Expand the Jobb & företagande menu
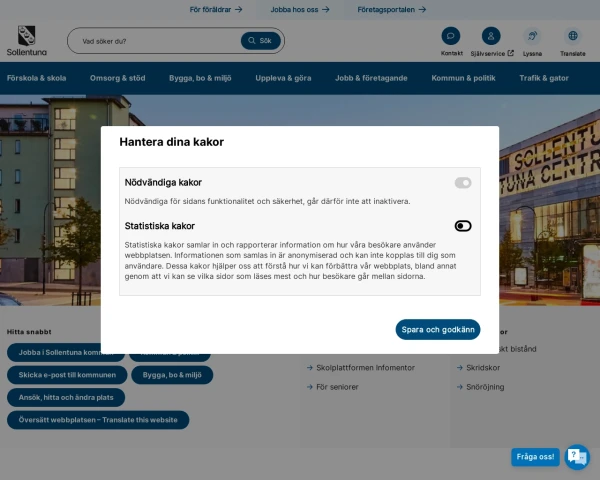The height and width of the screenshot is (480, 600). click(372, 77)
